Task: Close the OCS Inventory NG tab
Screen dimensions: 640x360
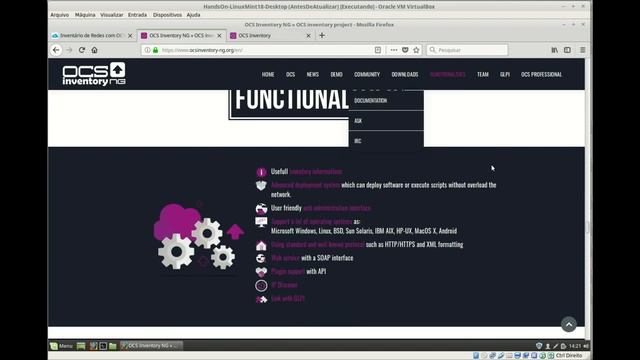Action: (219, 36)
